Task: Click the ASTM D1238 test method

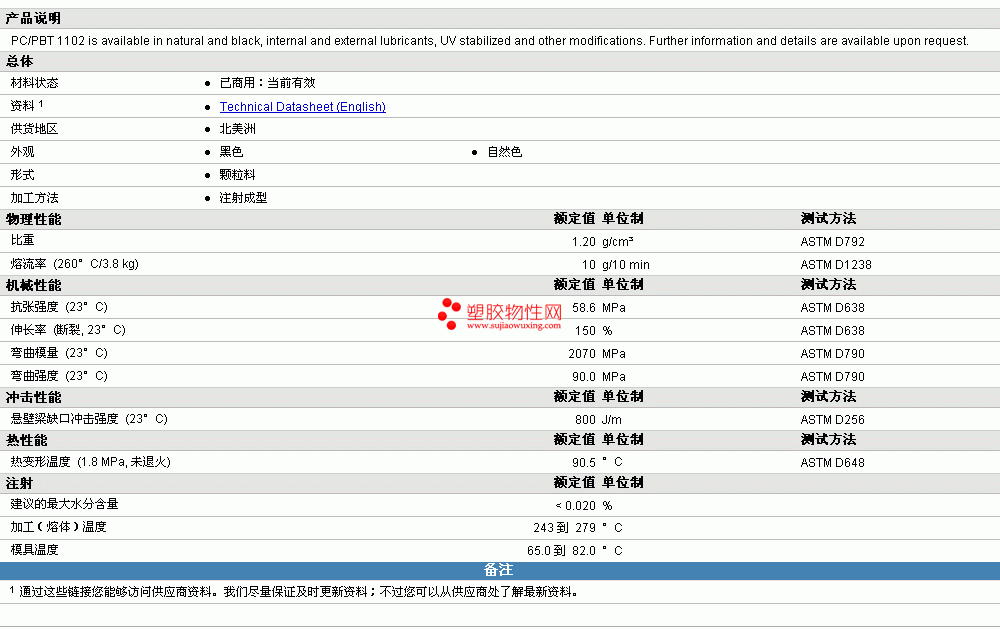Action: pyautogui.click(x=835, y=265)
